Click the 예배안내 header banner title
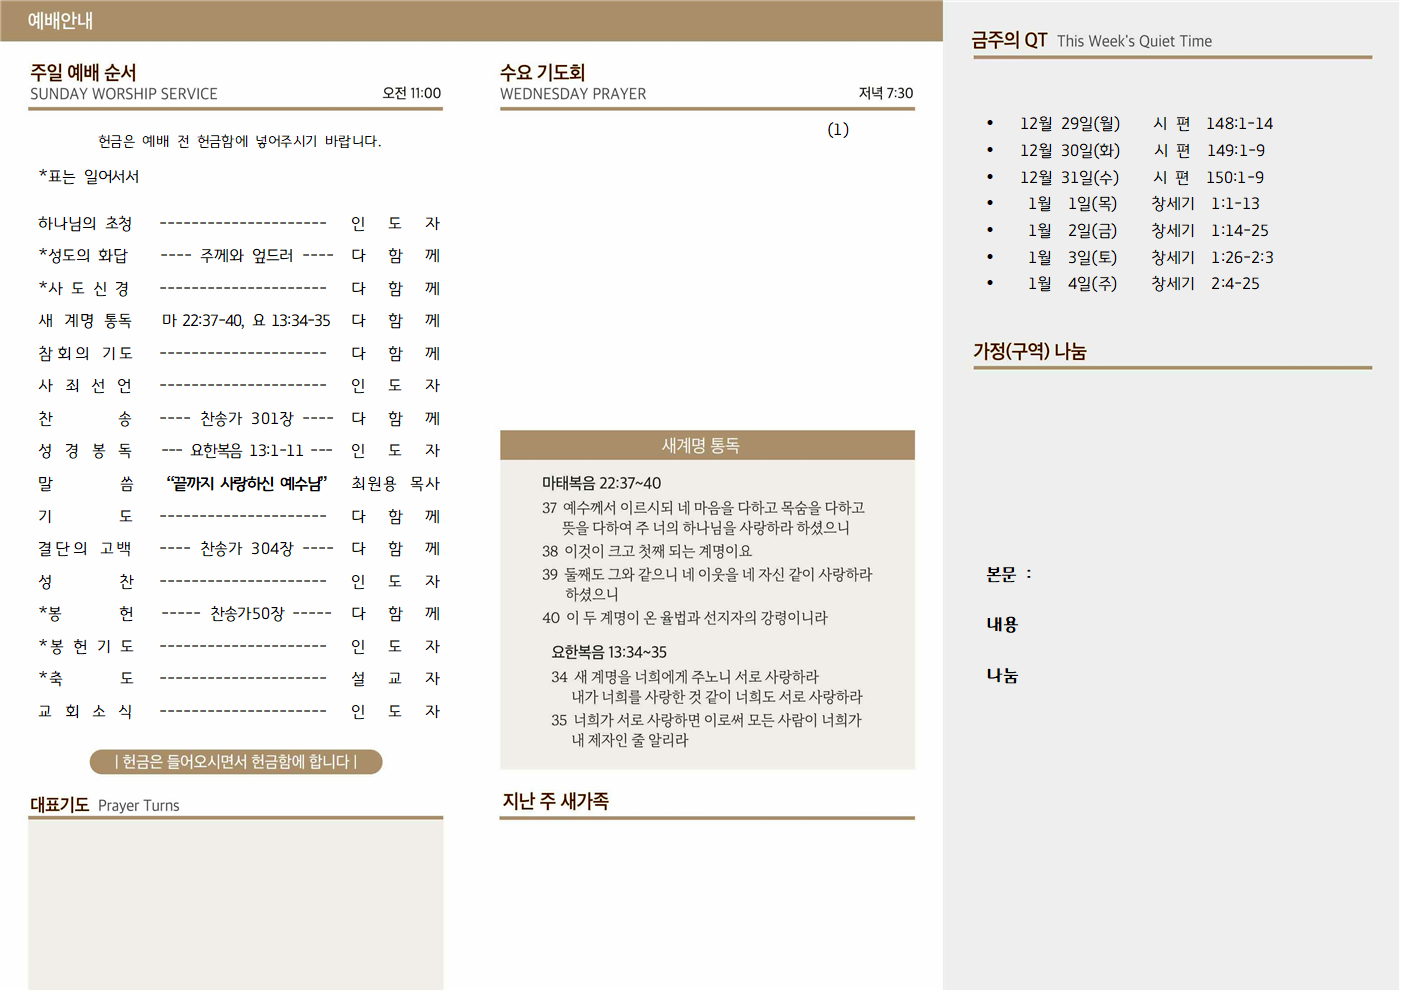Screen dimensions: 1403x992 (x=60, y=21)
